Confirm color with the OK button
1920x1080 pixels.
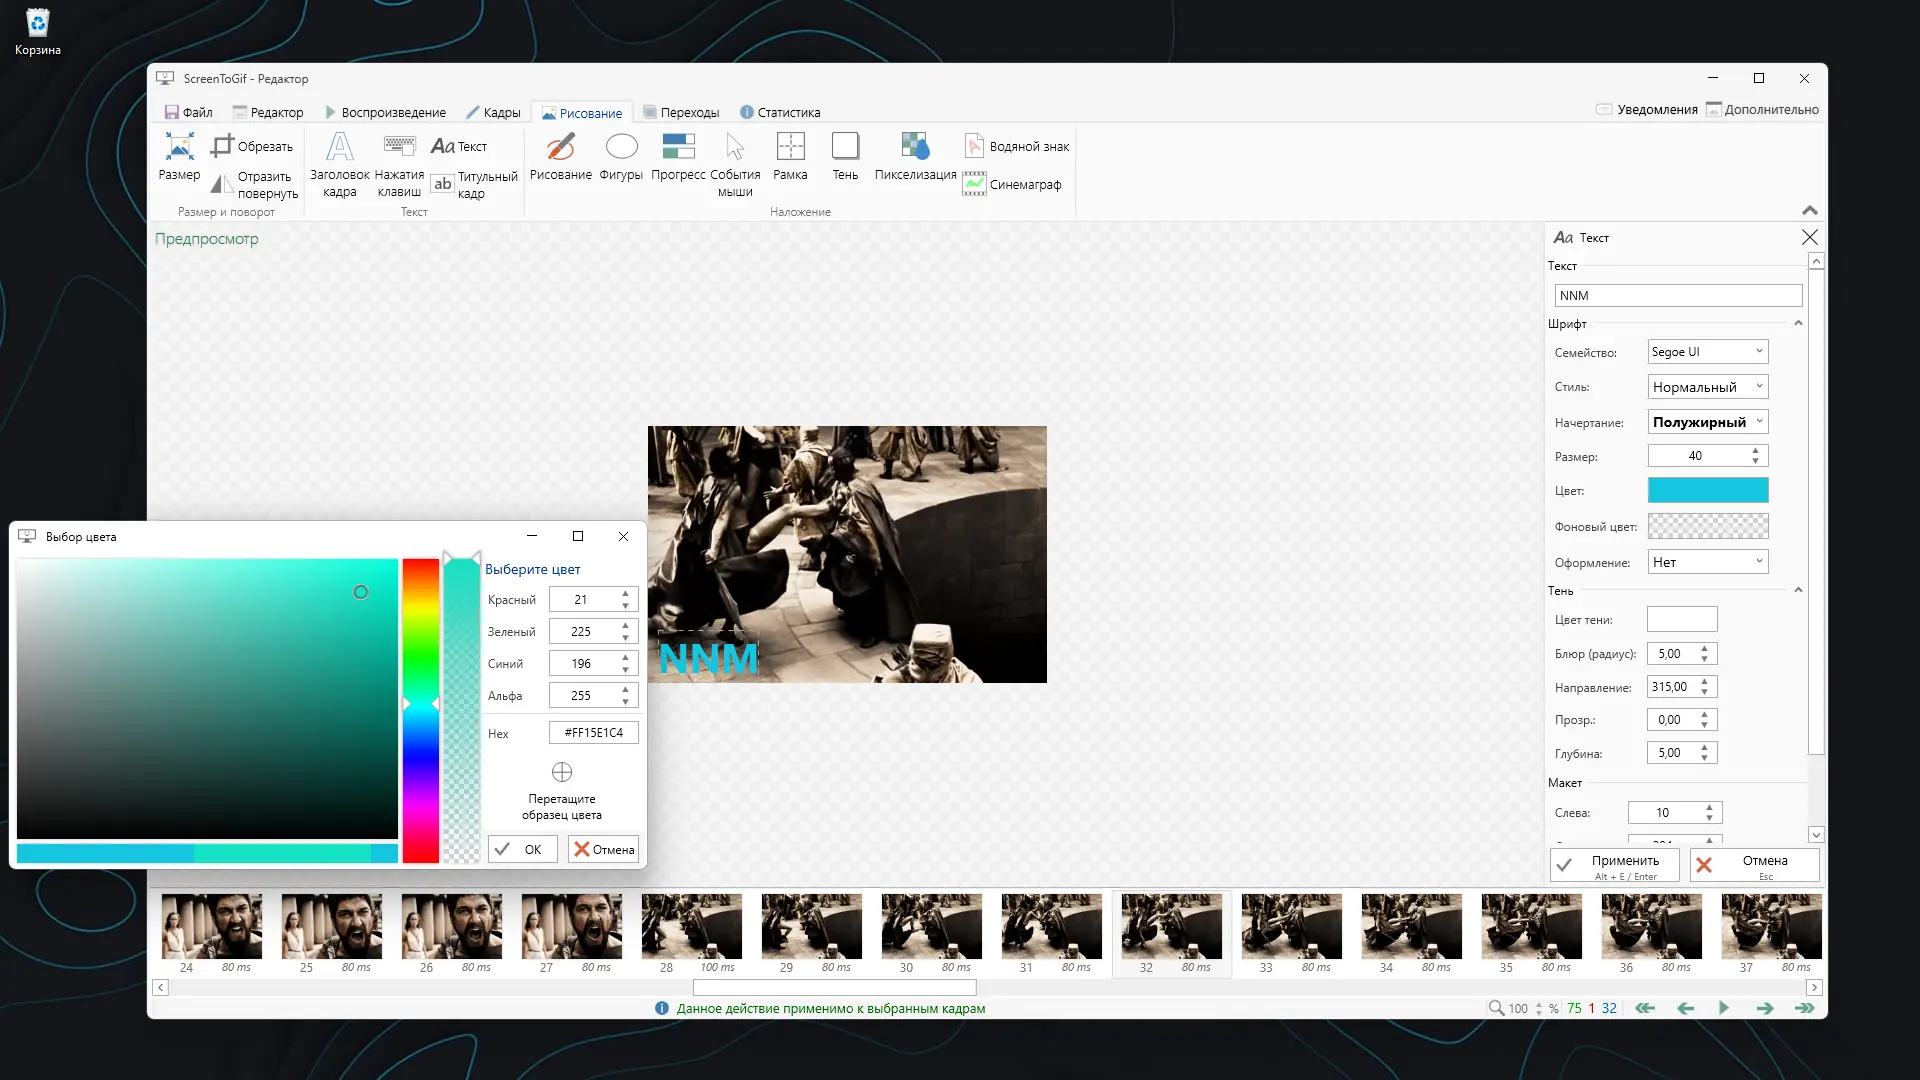522,849
